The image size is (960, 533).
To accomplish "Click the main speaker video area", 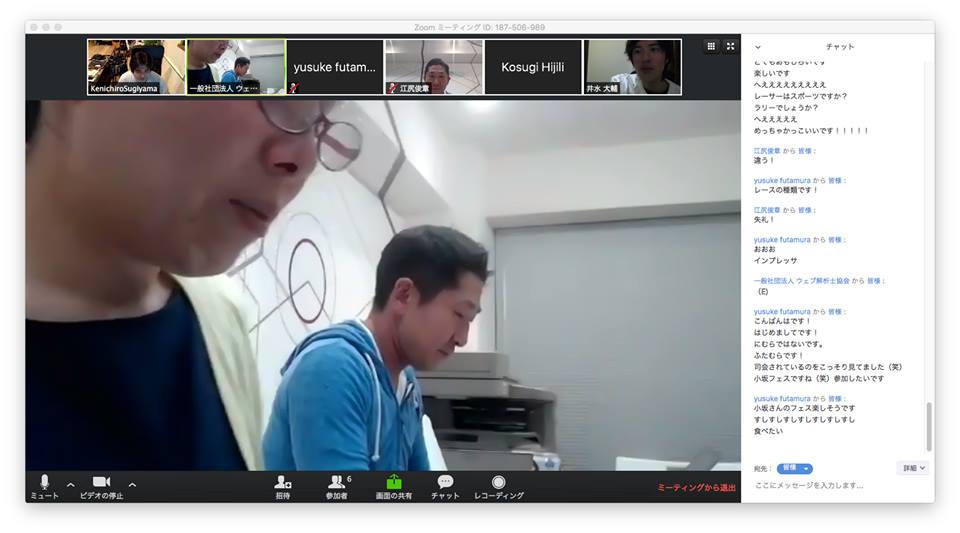I will click(383, 285).
